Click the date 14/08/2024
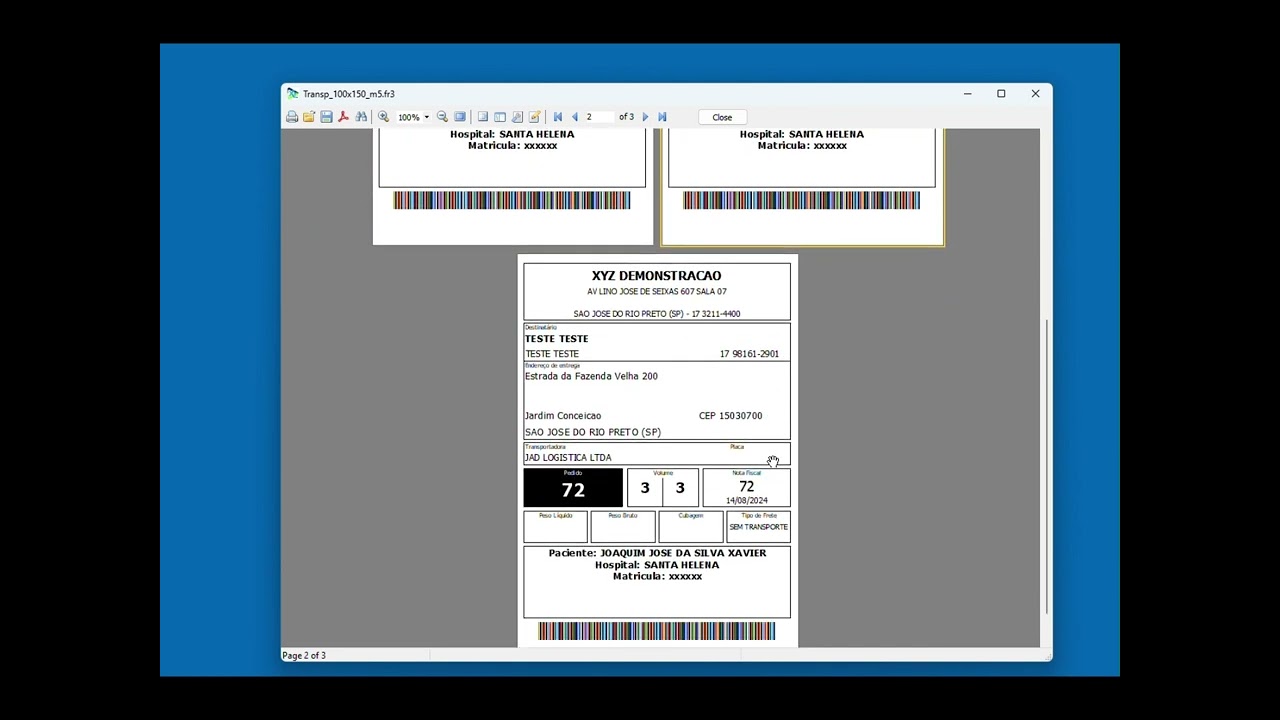This screenshot has width=1280, height=720. [x=747, y=501]
